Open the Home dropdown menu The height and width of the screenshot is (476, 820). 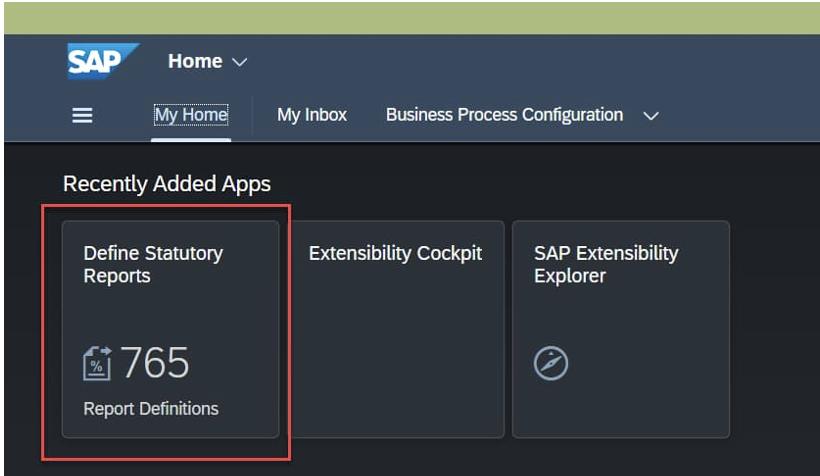coord(208,62)
